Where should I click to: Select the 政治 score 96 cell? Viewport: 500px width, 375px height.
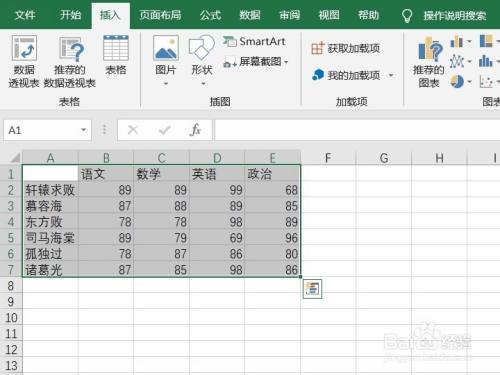point(272,238)
